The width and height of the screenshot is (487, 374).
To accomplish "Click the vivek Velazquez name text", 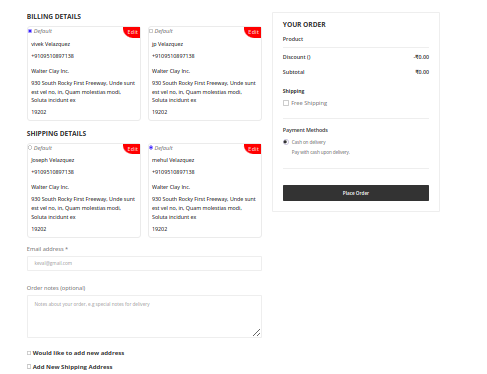I will [x=51, y=44].
